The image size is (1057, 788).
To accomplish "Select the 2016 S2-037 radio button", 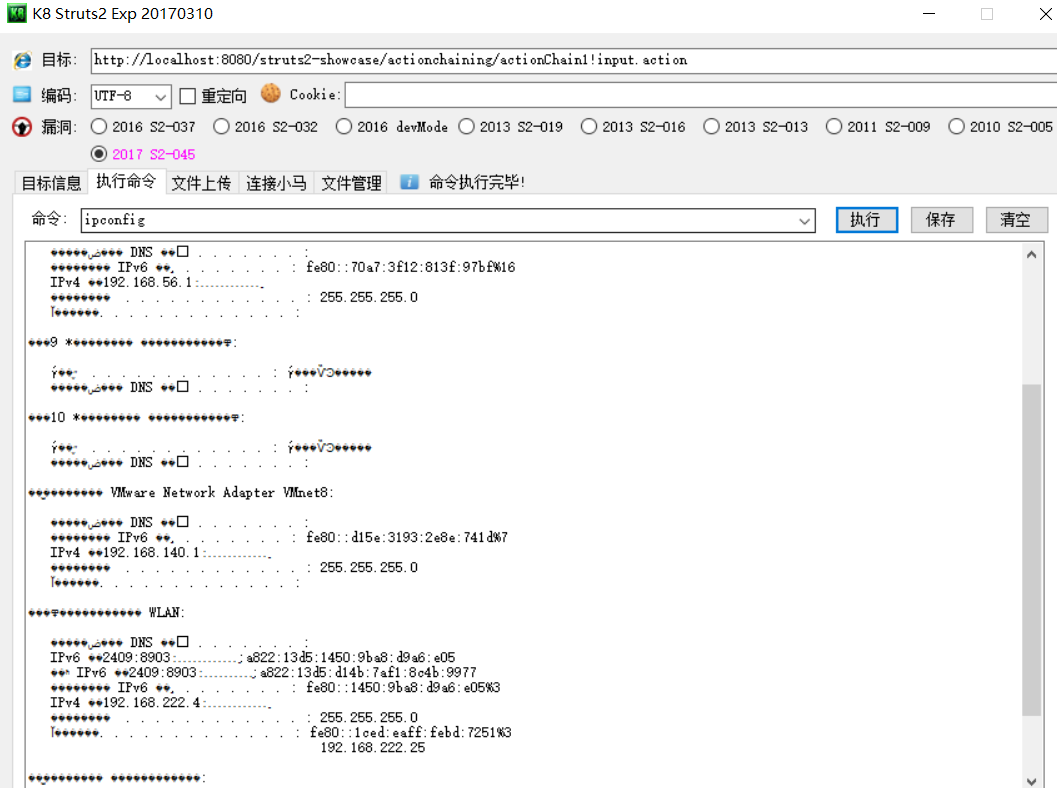I will point(98,126).
